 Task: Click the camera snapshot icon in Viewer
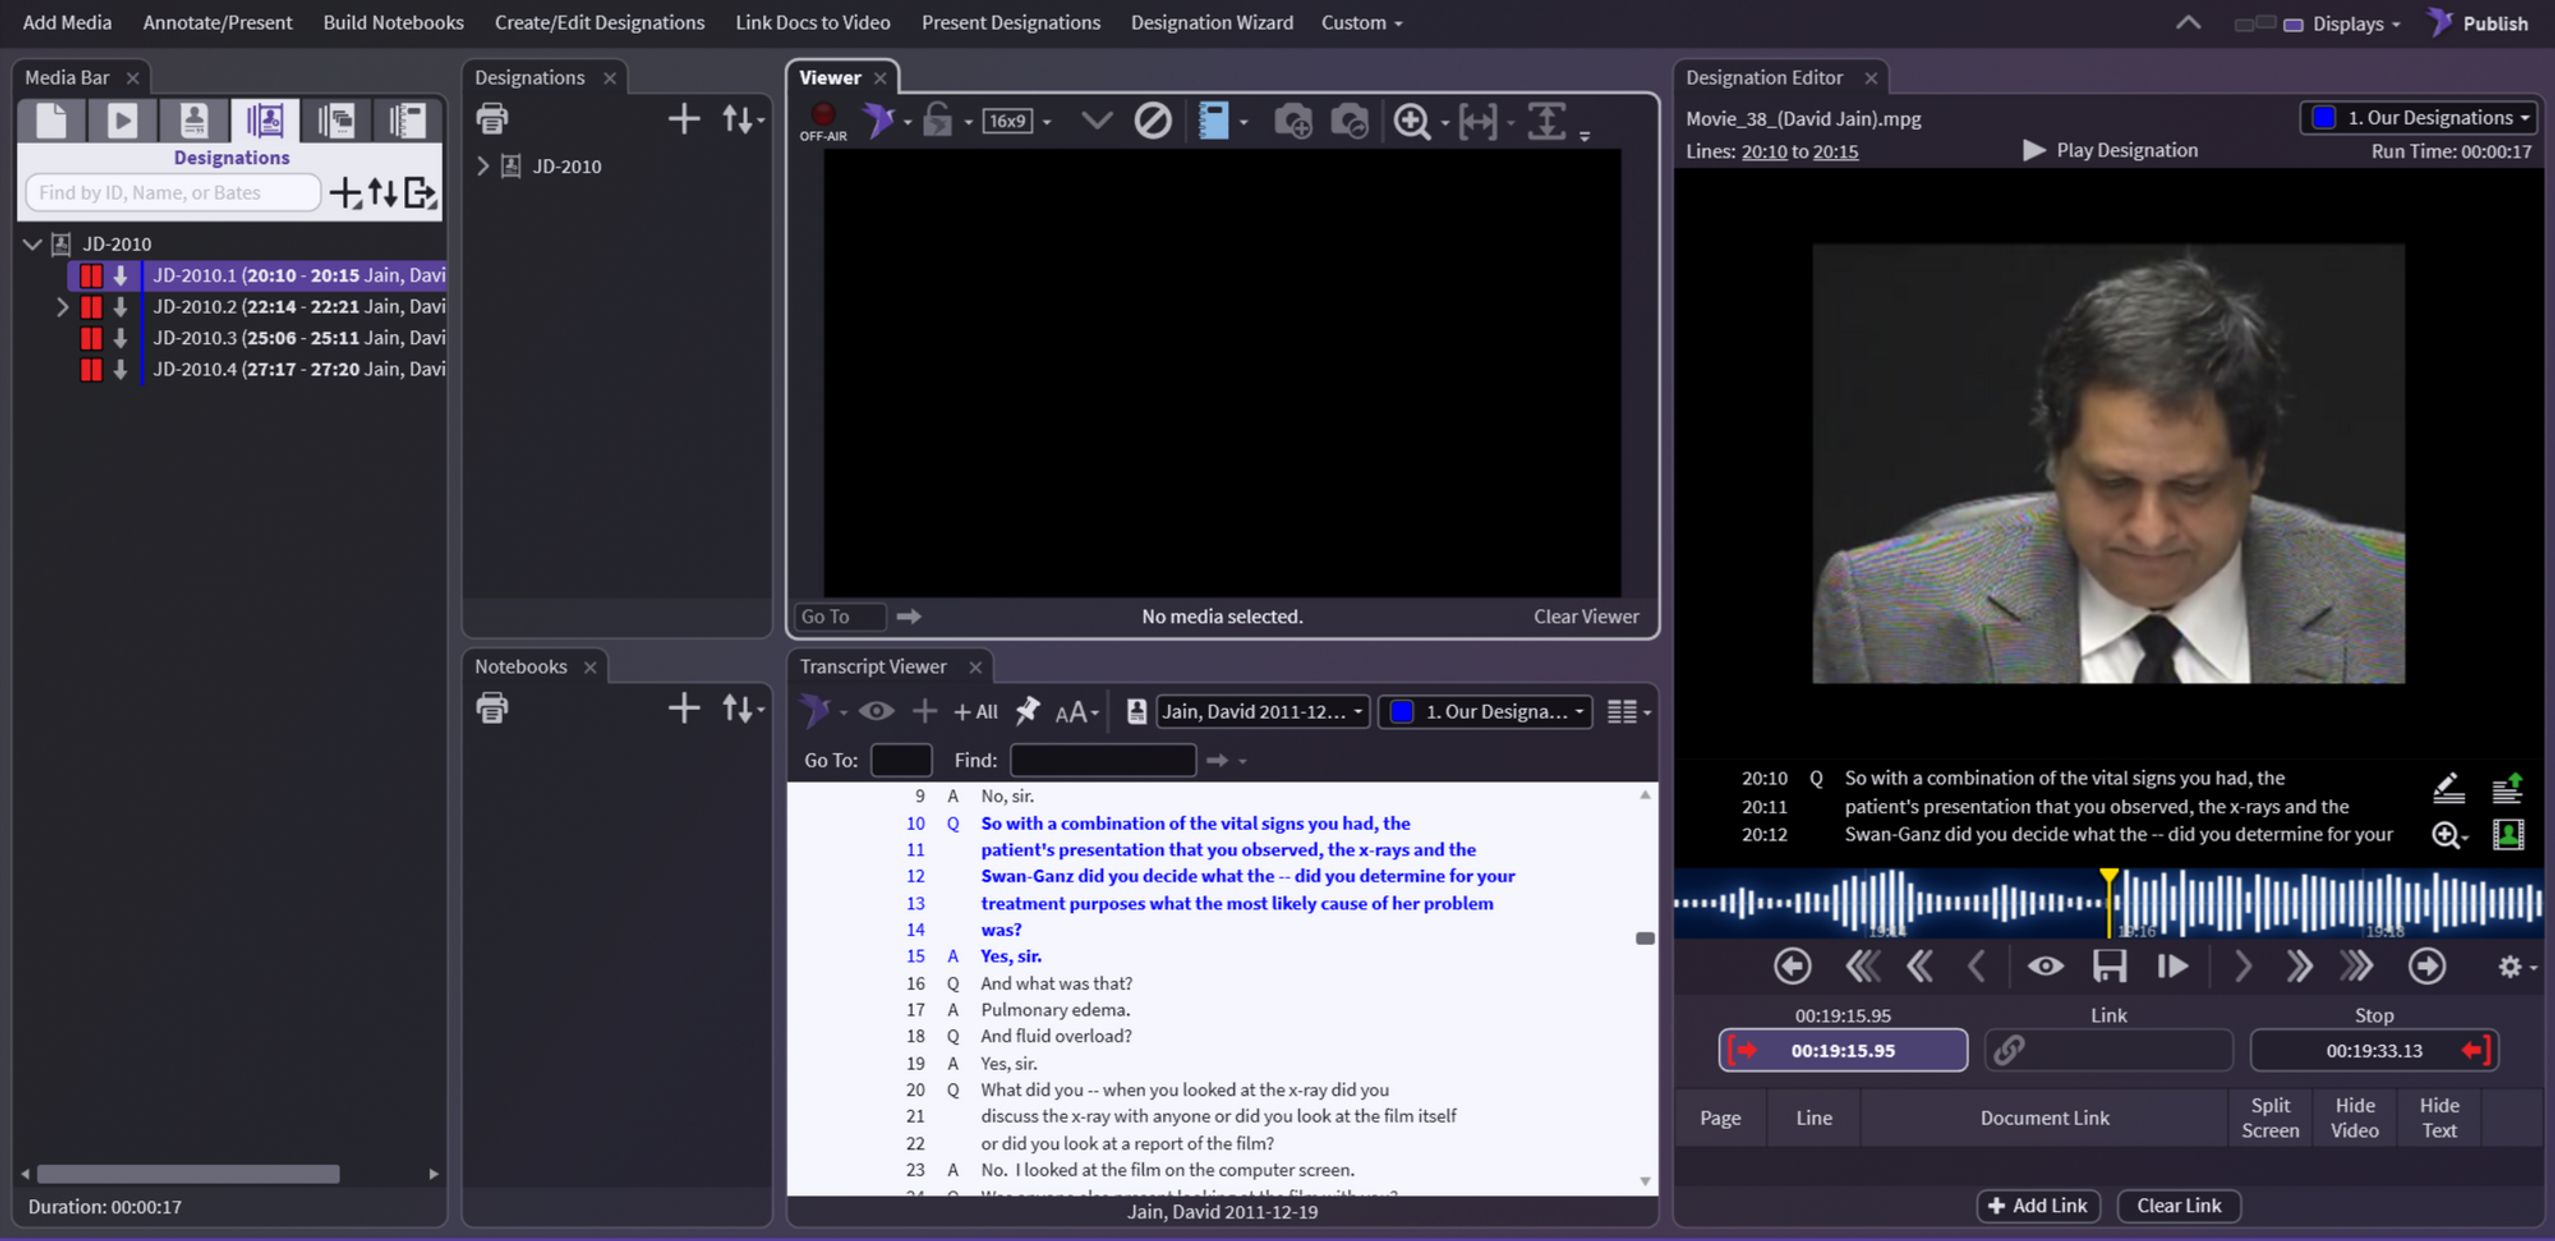point(1292,121)
